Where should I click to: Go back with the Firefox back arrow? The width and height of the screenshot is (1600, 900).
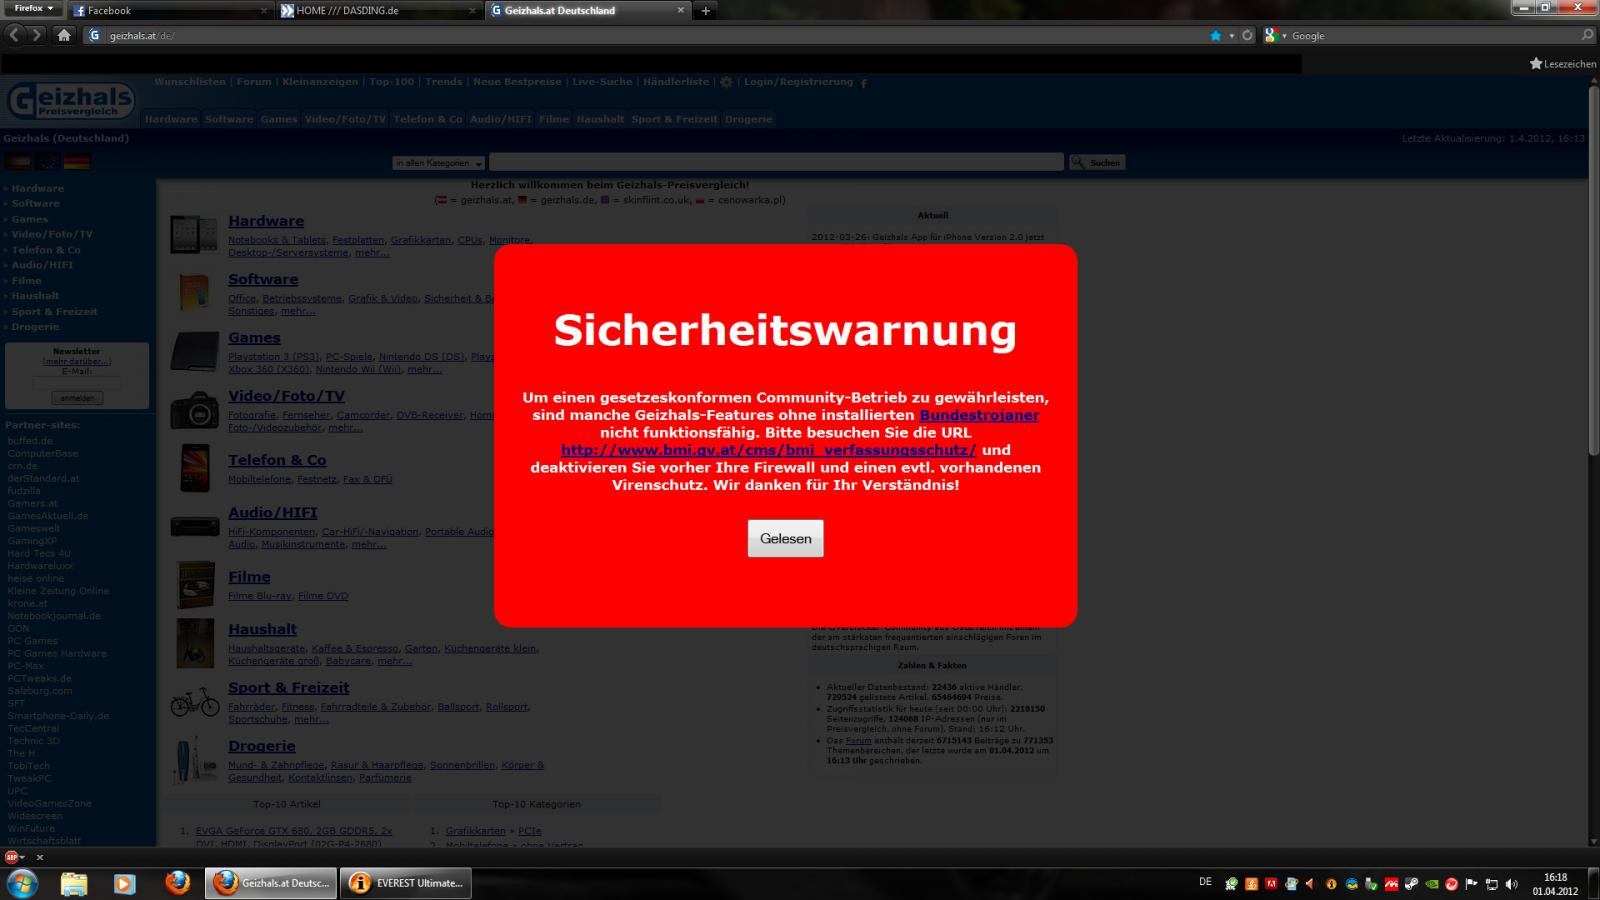coord(14,35)
